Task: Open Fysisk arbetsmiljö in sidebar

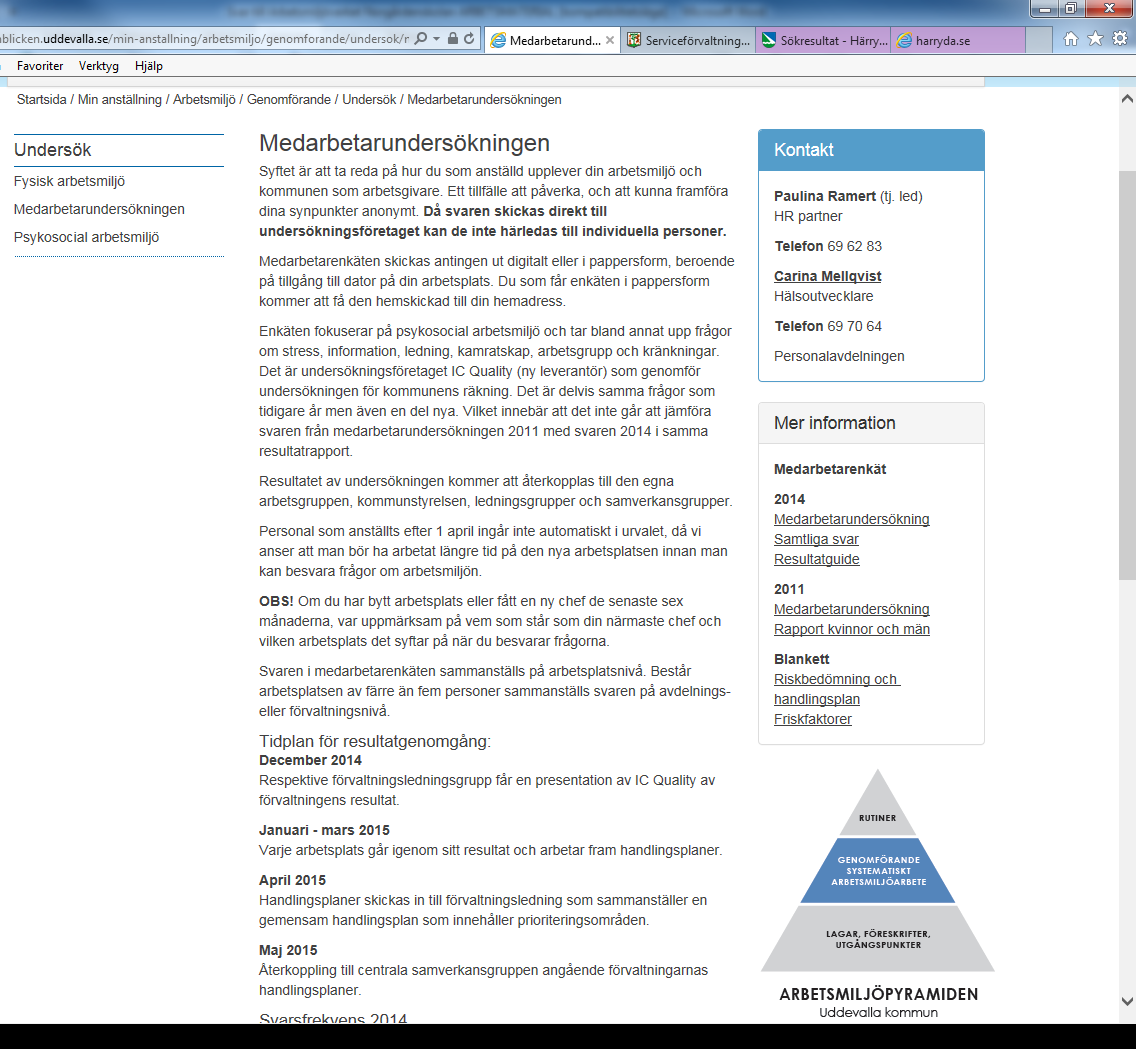Action: (x=70, y=181)
